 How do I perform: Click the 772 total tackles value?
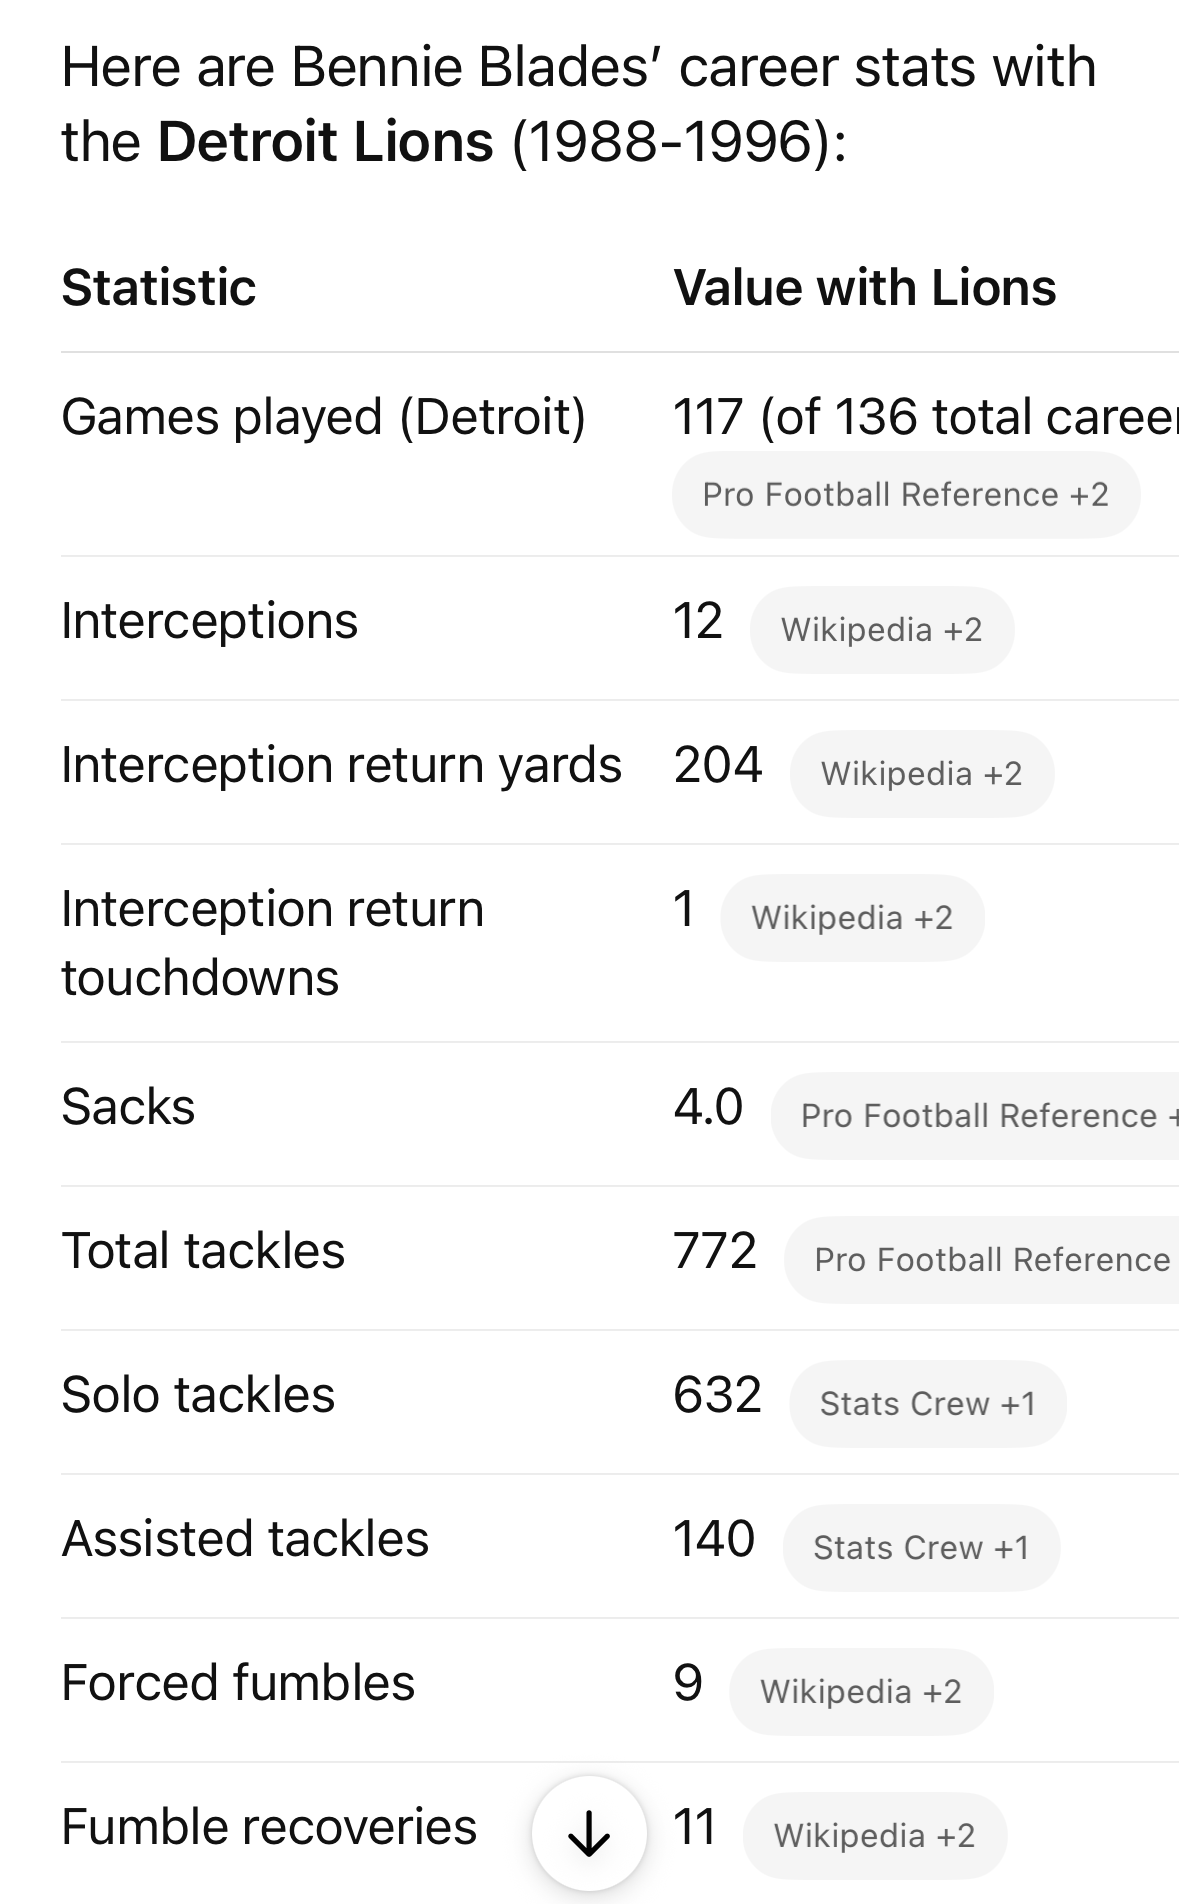[714, 1251]
